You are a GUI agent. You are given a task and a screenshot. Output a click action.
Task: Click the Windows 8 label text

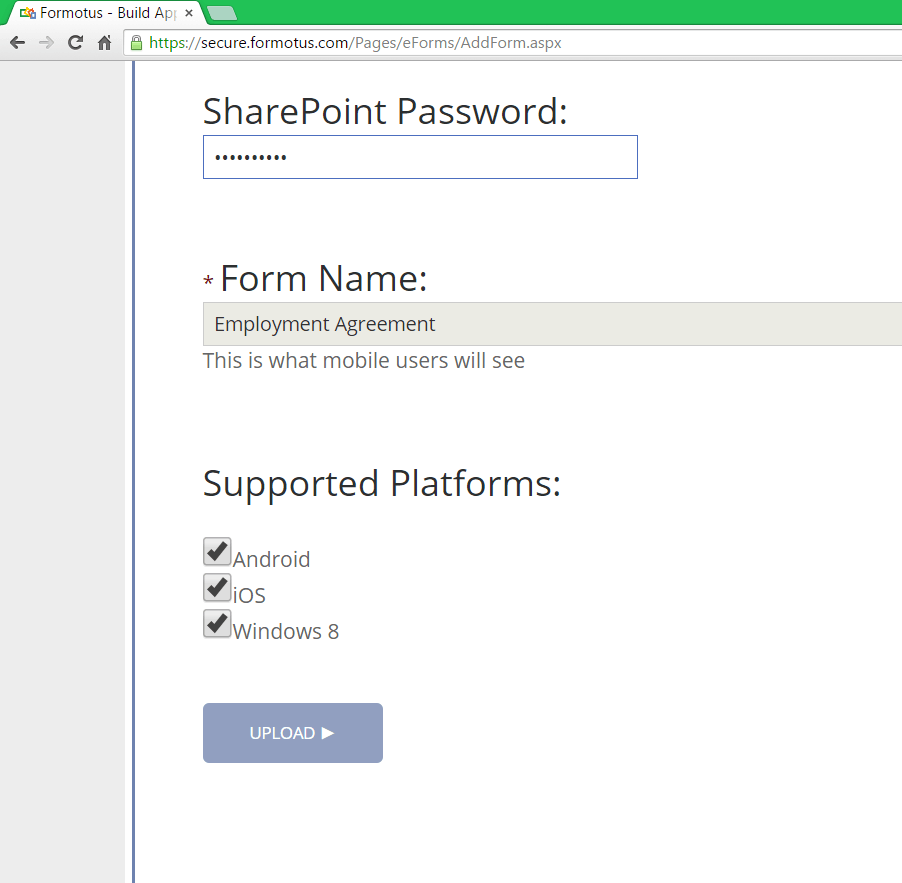pyautogui.click(x=286, y=632)
